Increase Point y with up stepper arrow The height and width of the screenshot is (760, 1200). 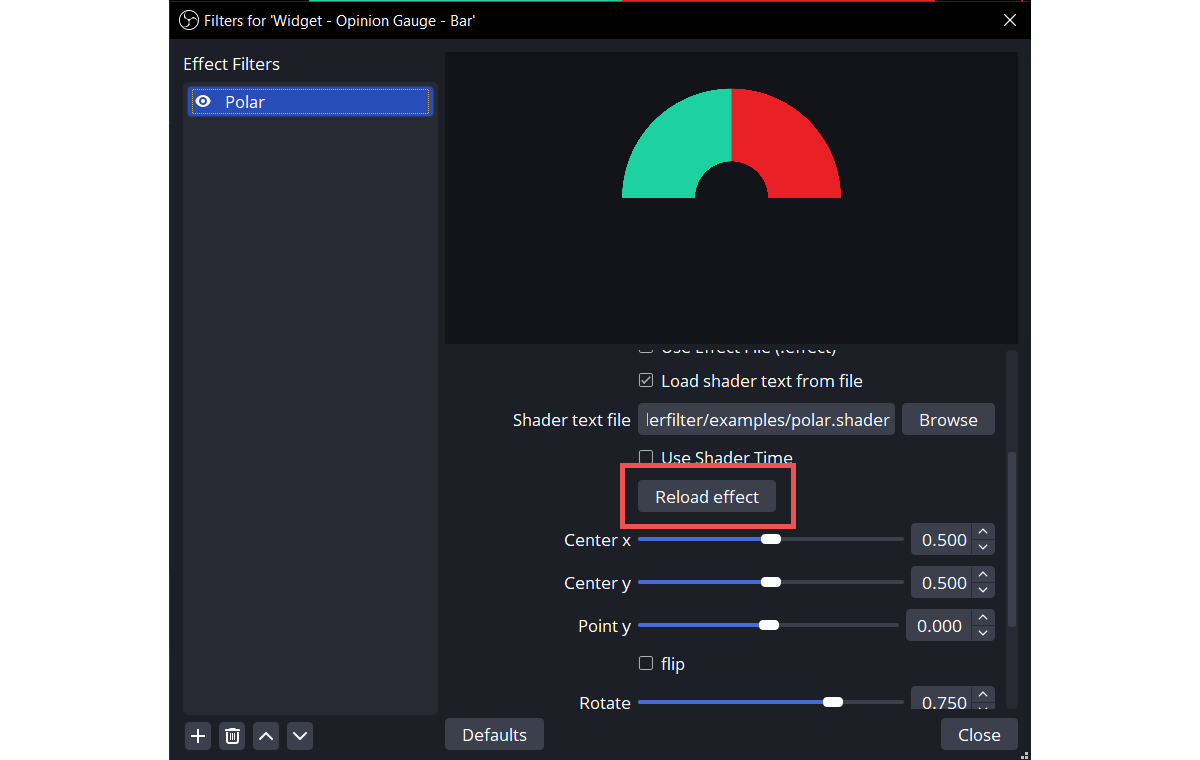point(983,618)
